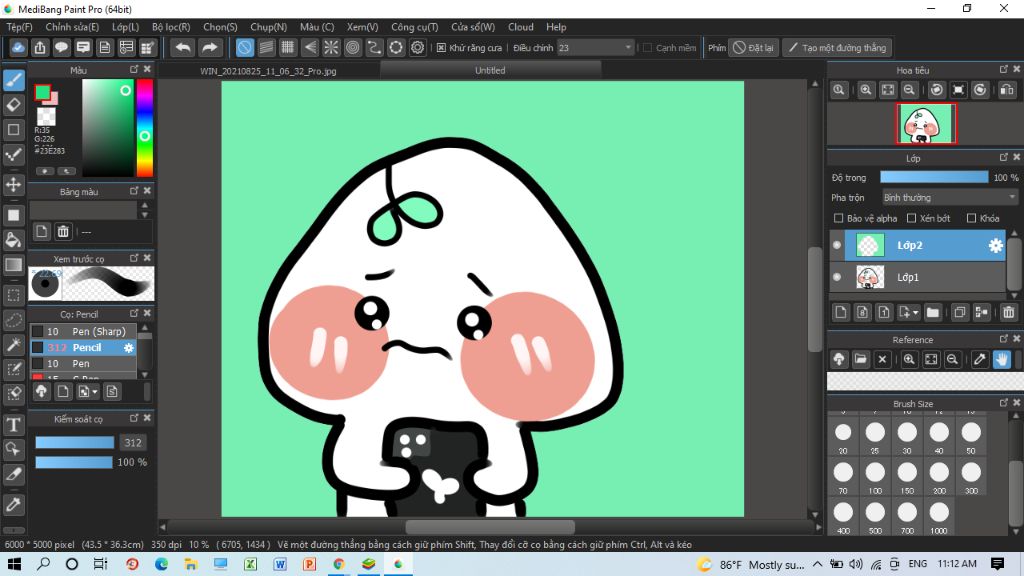Viewport: 1024px width, 576px height.
Task: Enable the curve snap guide
Action: (374, 48)
